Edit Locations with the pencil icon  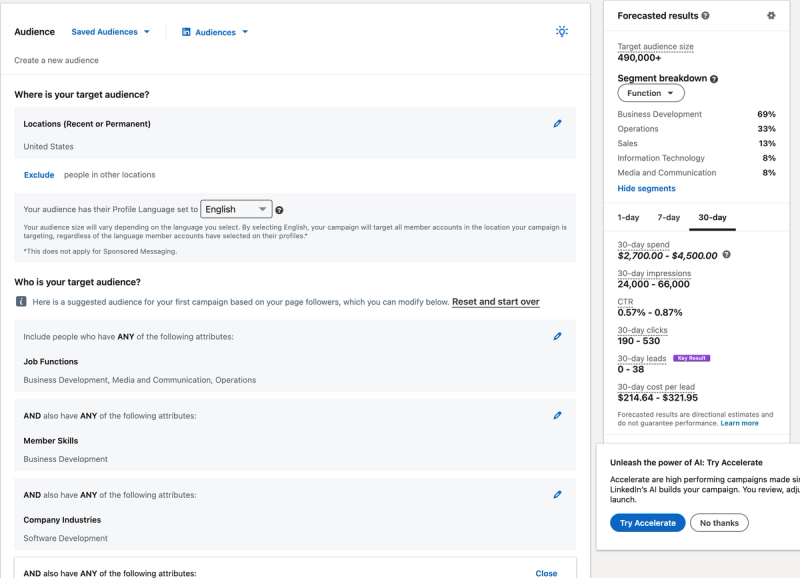(x=558, y=123)
